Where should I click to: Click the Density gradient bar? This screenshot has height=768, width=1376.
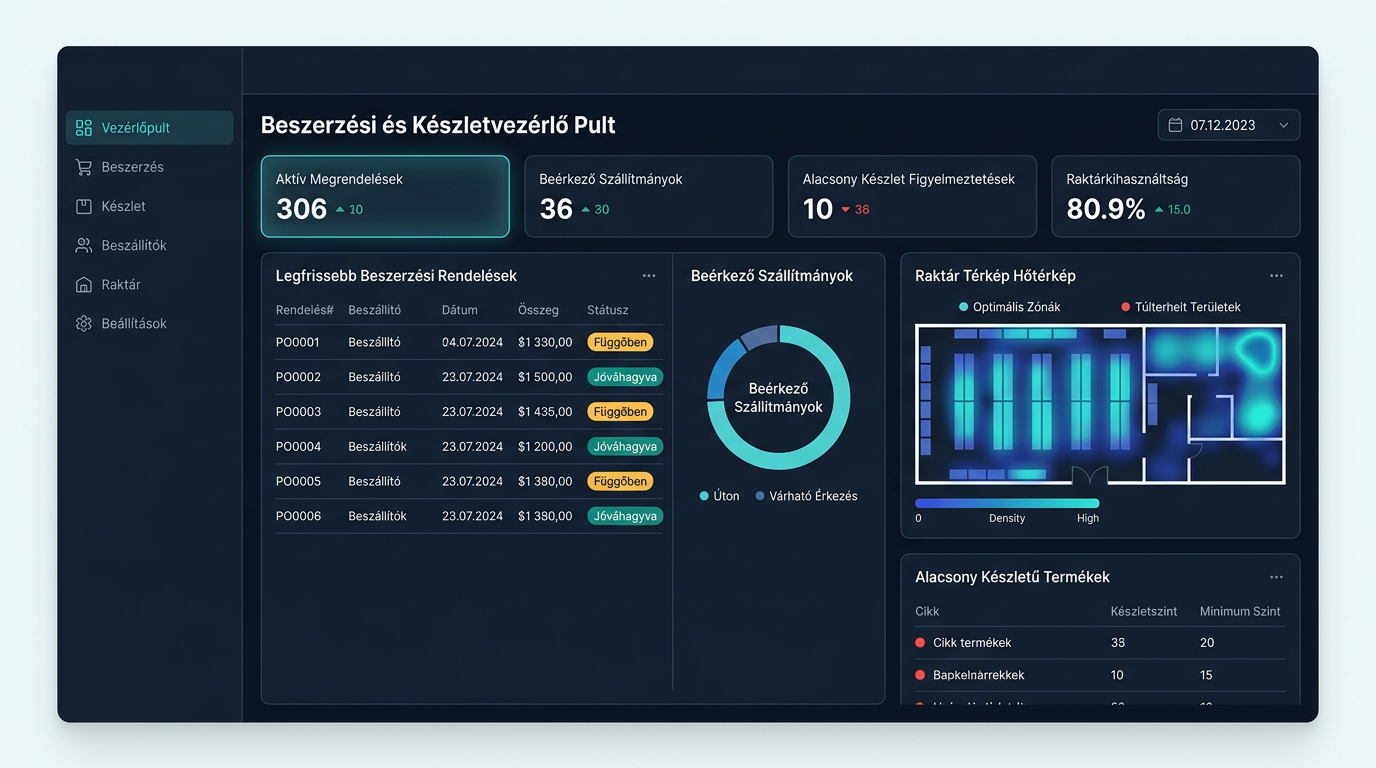click(1007, 504)
